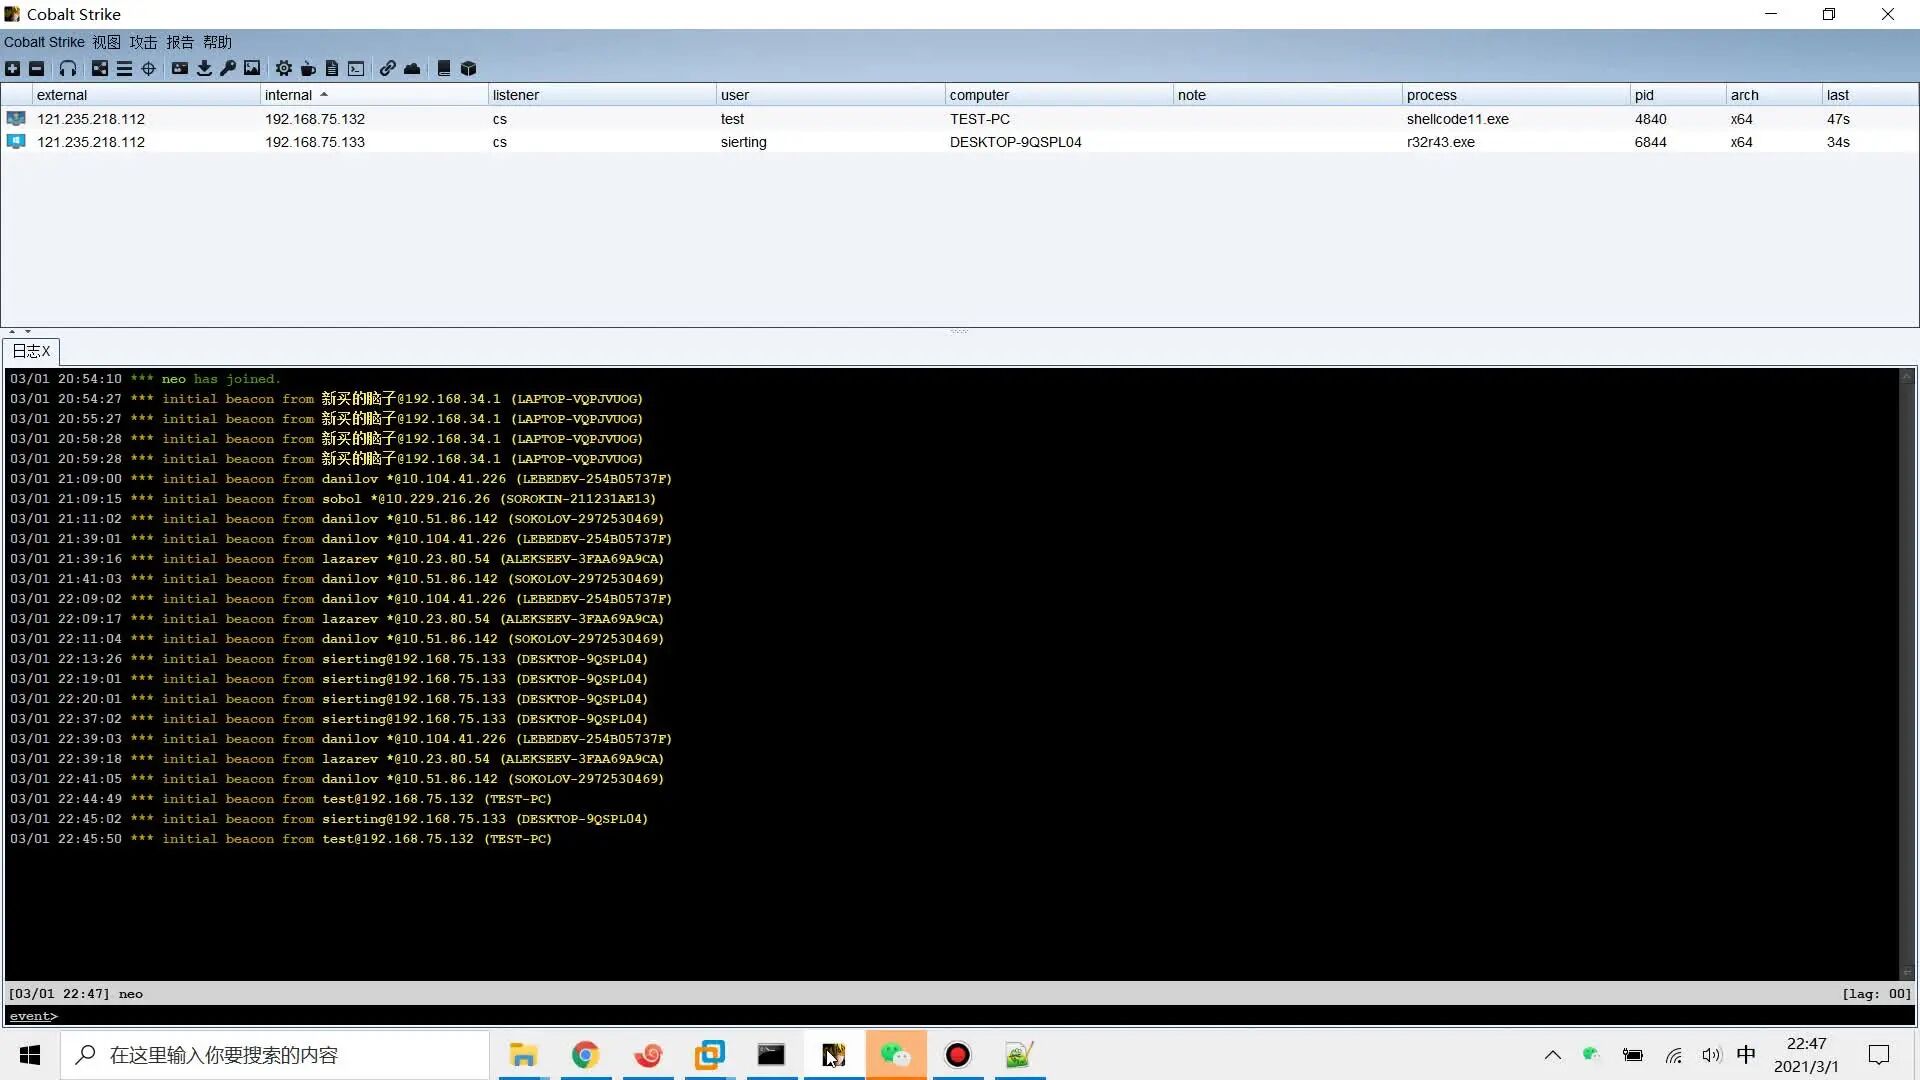Click the Windows search box in taskbar

click(275, 1055)
